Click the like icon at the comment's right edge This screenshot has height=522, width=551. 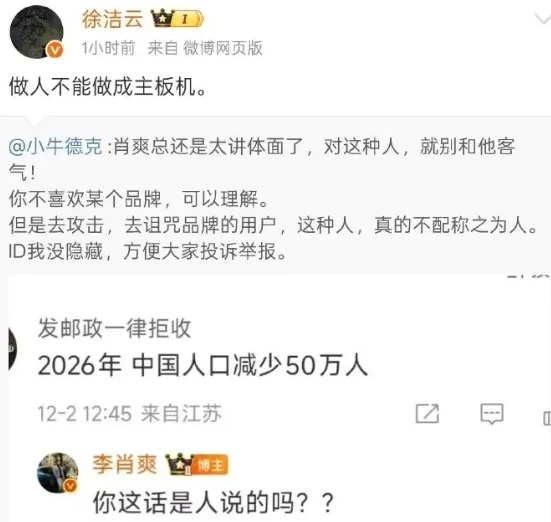pos(546,417)
